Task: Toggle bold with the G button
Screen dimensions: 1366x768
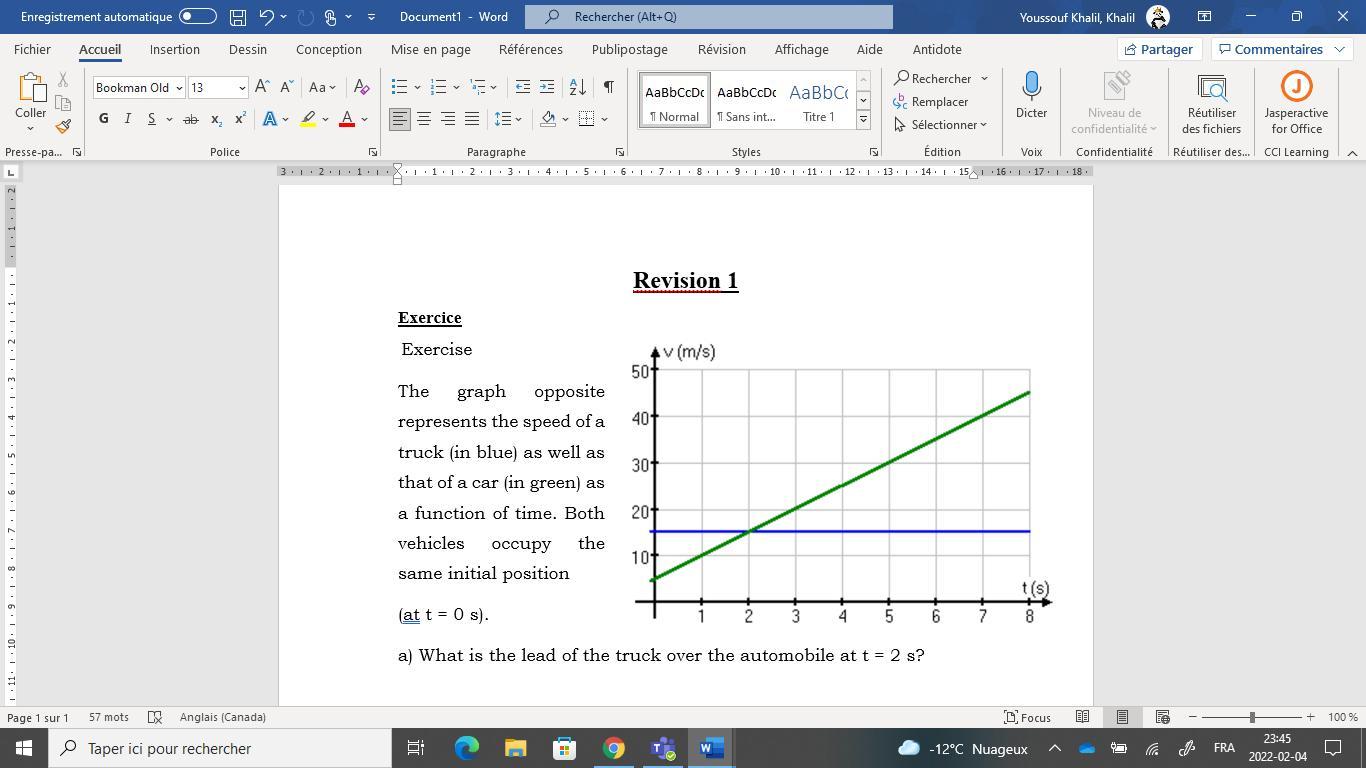Action: coord(104,119)
